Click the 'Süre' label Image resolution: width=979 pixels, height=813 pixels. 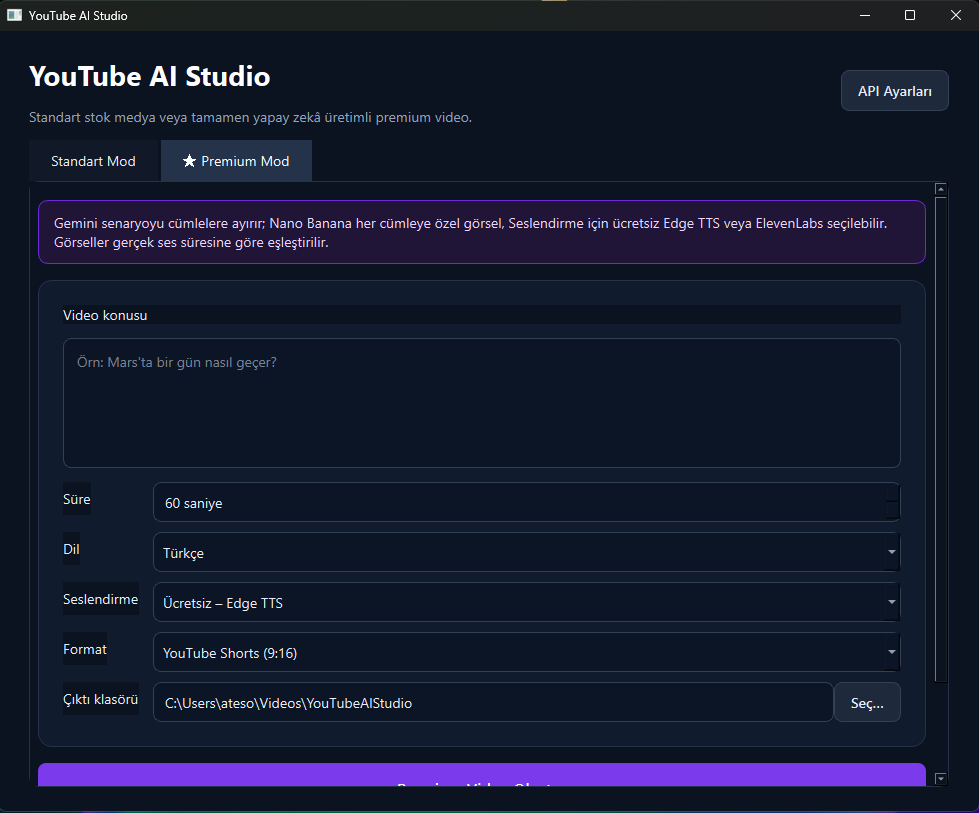tap(77, 500)
